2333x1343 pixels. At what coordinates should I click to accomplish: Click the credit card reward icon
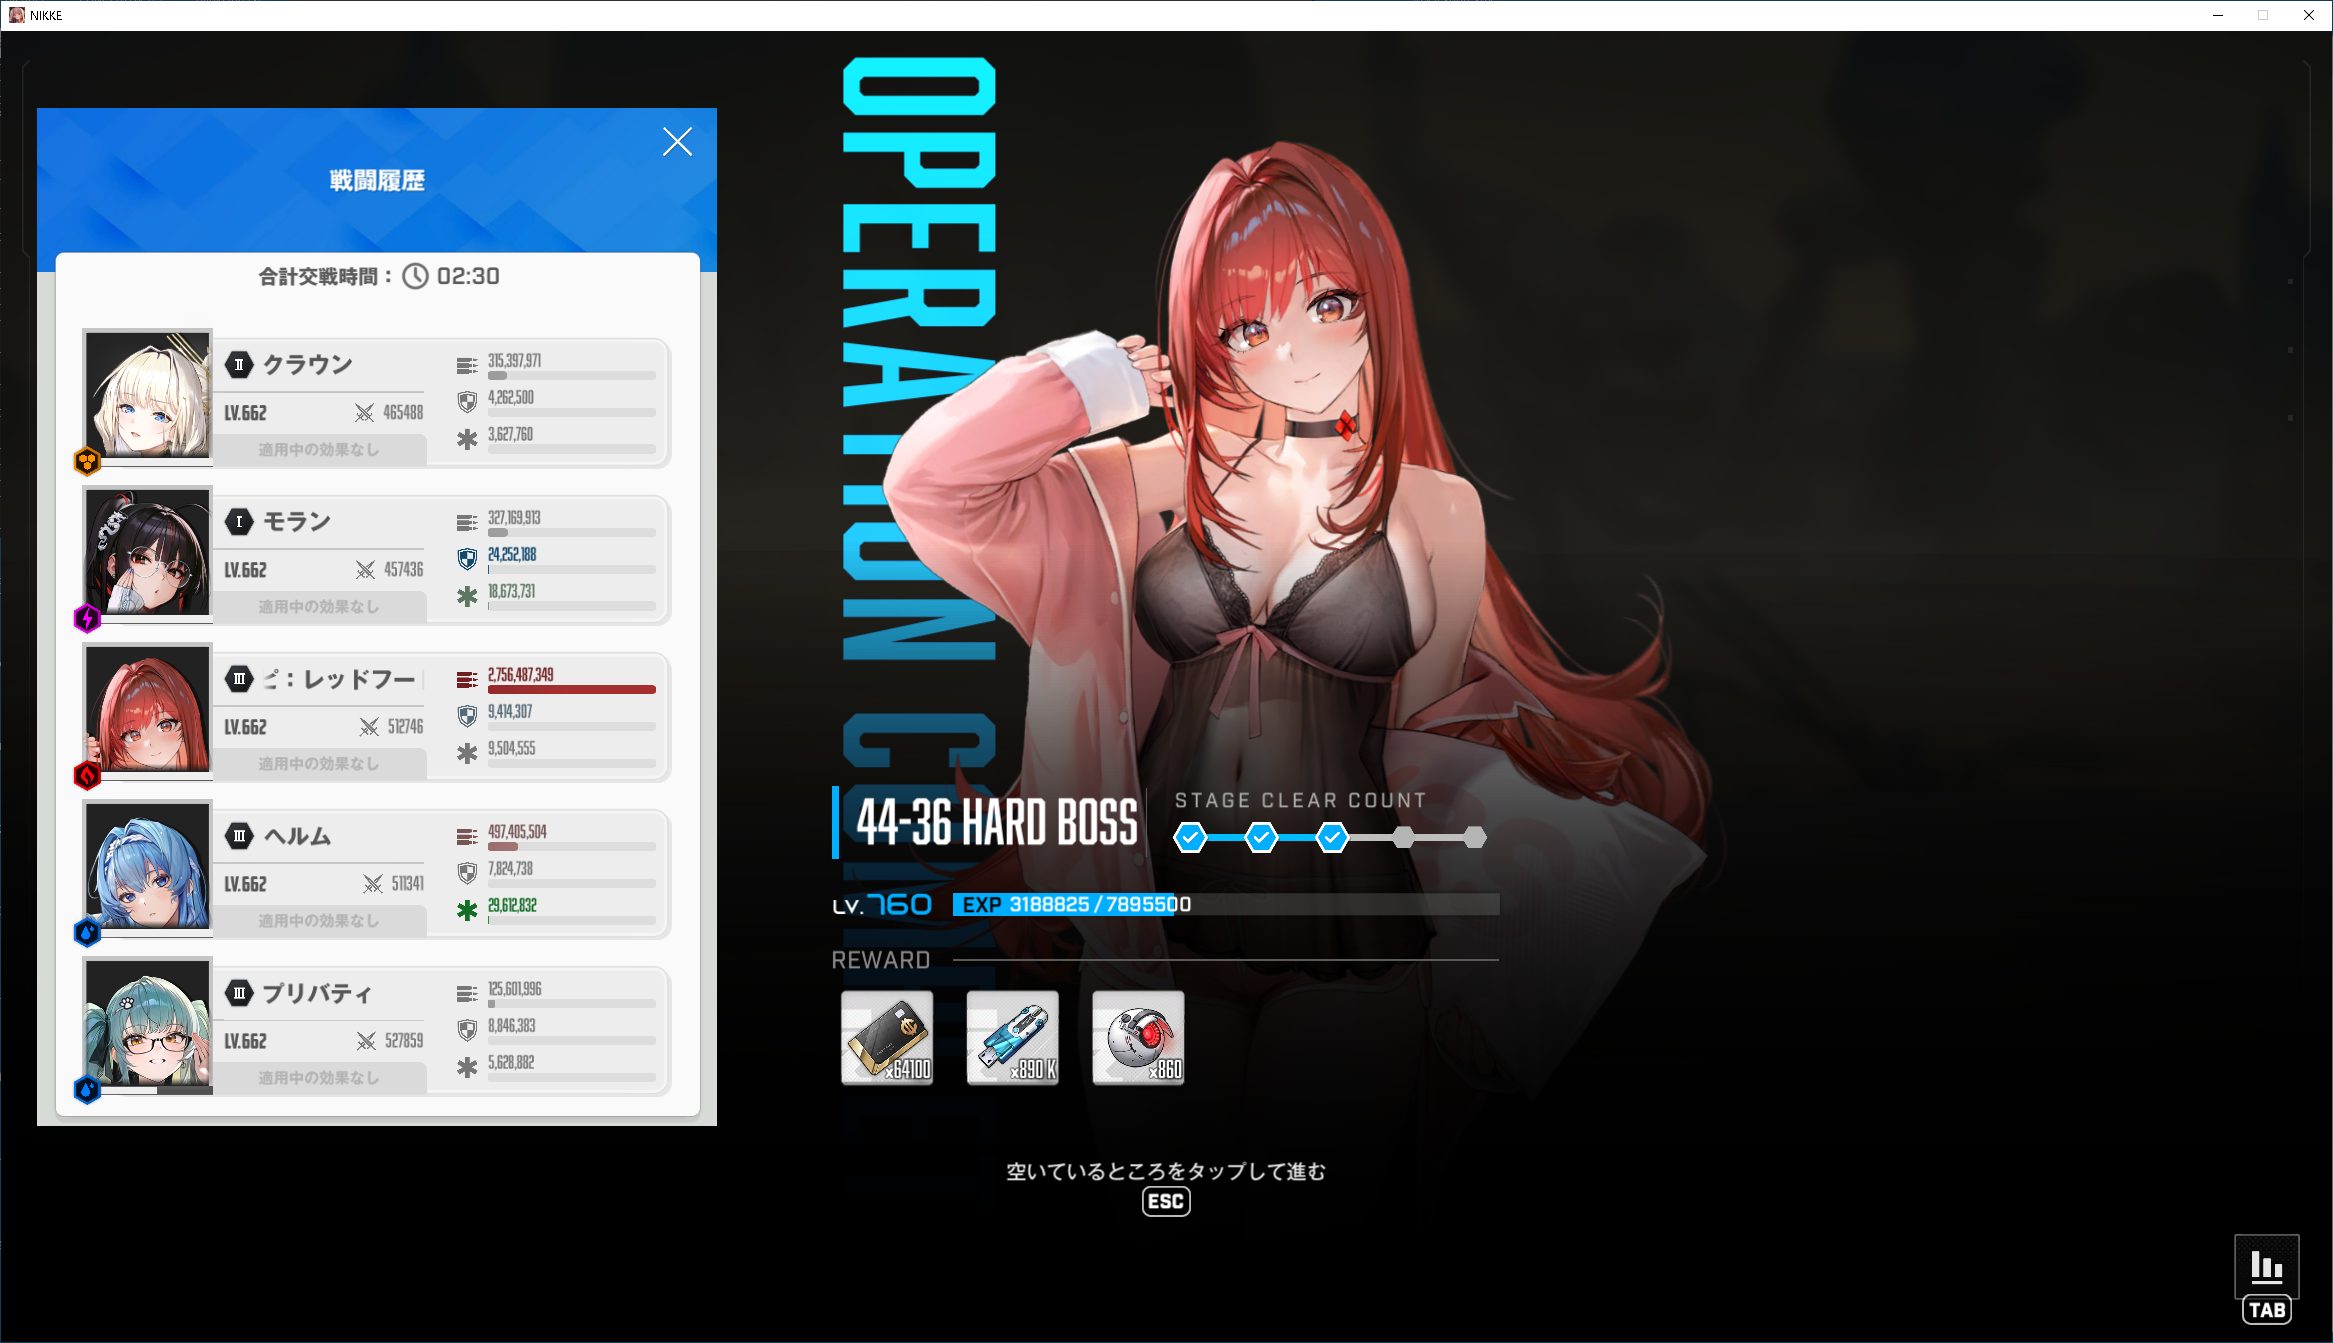click(x=887, y=1038)
